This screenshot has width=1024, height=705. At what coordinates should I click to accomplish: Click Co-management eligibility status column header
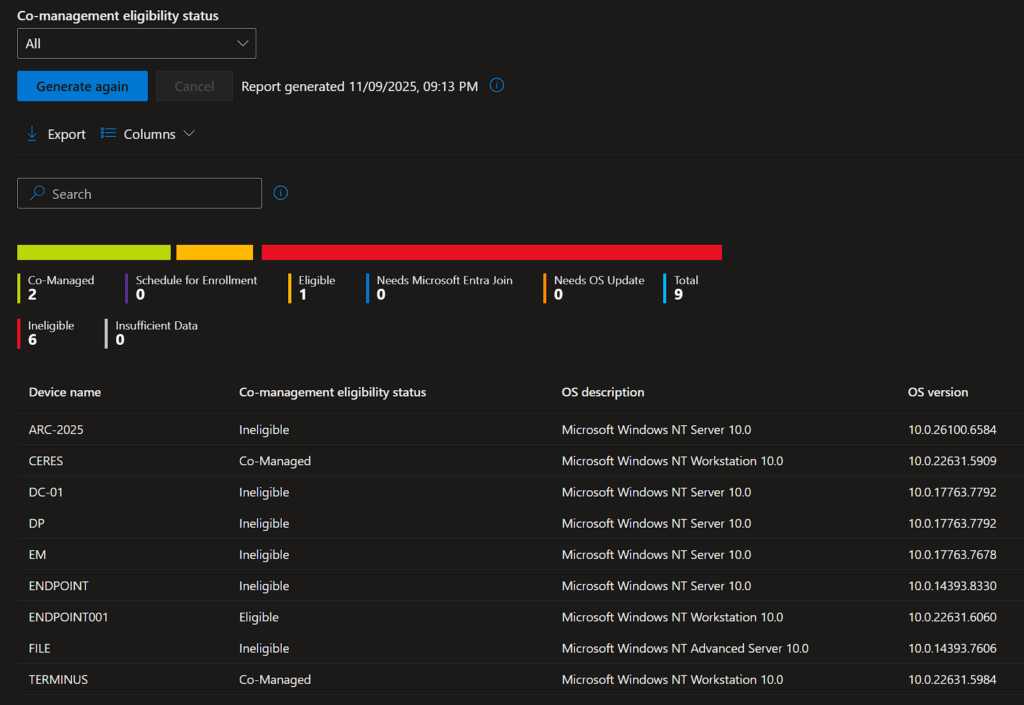tap(332, 392)
